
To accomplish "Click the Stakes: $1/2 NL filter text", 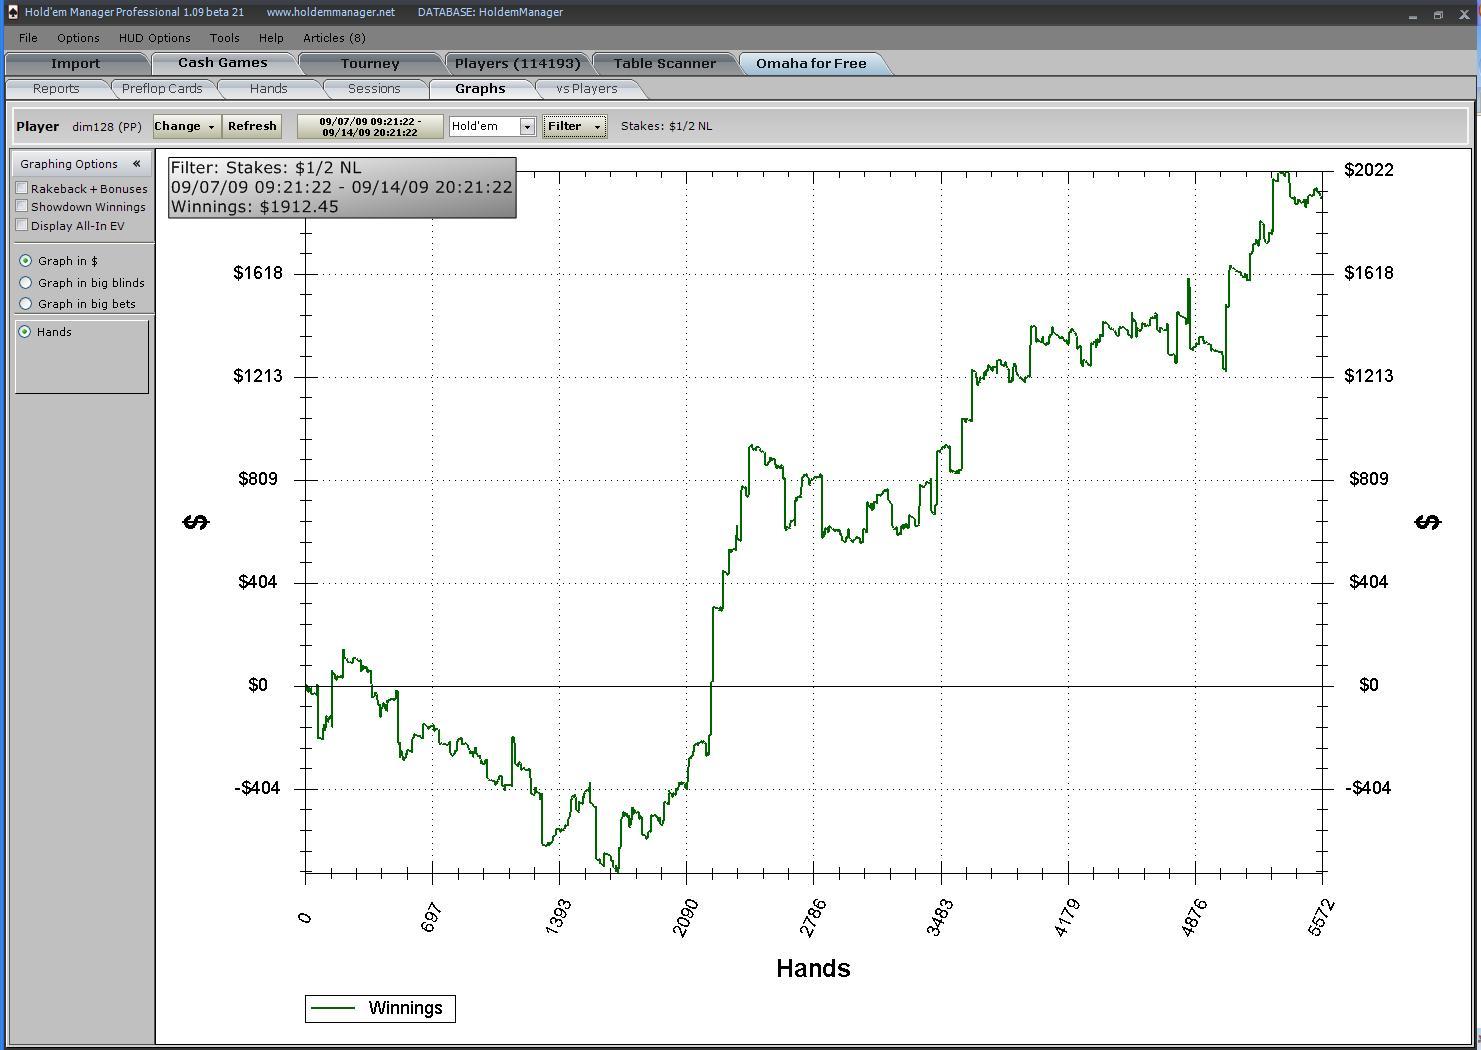I will (666, 126).
